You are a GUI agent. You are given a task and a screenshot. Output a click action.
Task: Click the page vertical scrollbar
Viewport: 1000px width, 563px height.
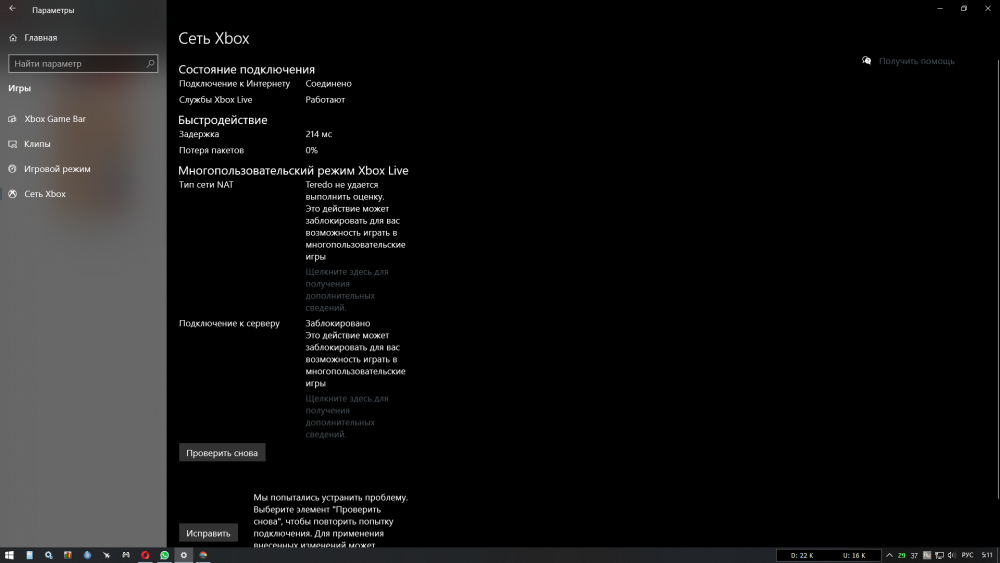click(997, 279)
